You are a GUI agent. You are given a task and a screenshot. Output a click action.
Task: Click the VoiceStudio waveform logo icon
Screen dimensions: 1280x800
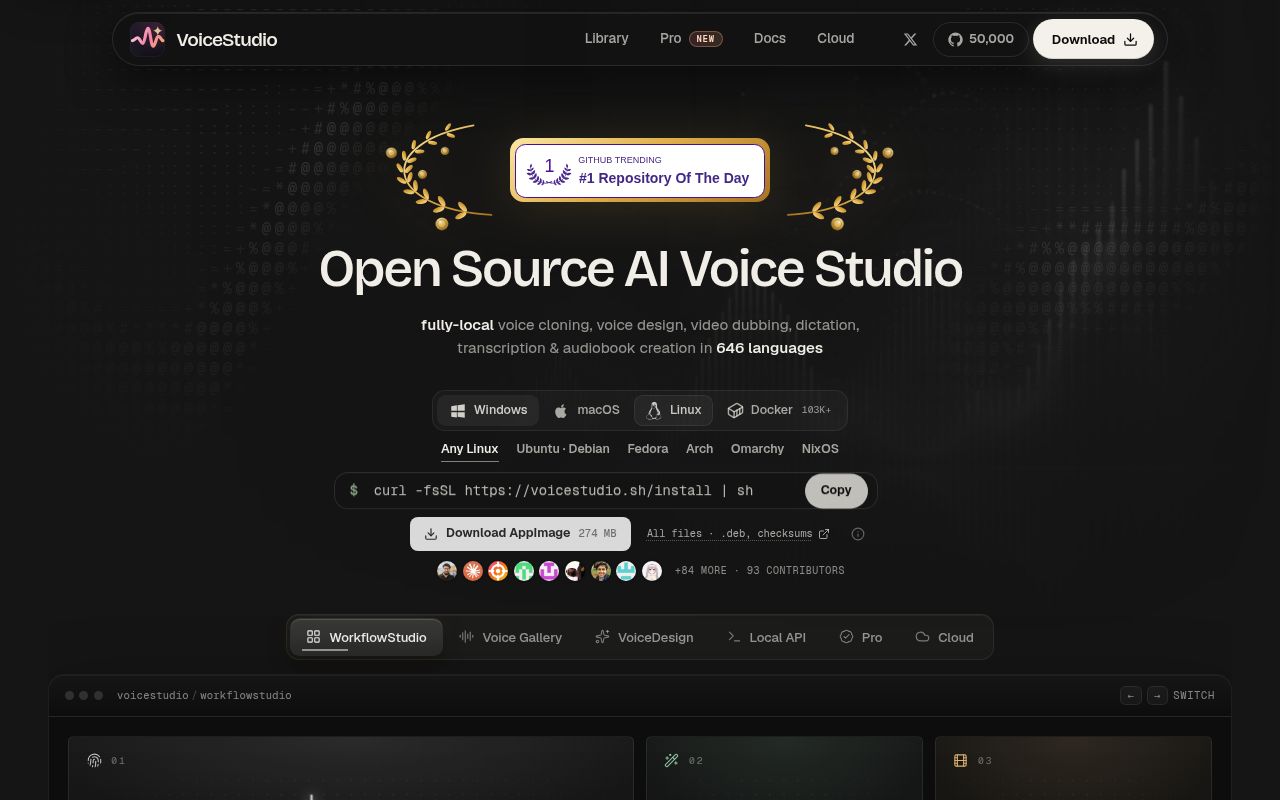147,39
